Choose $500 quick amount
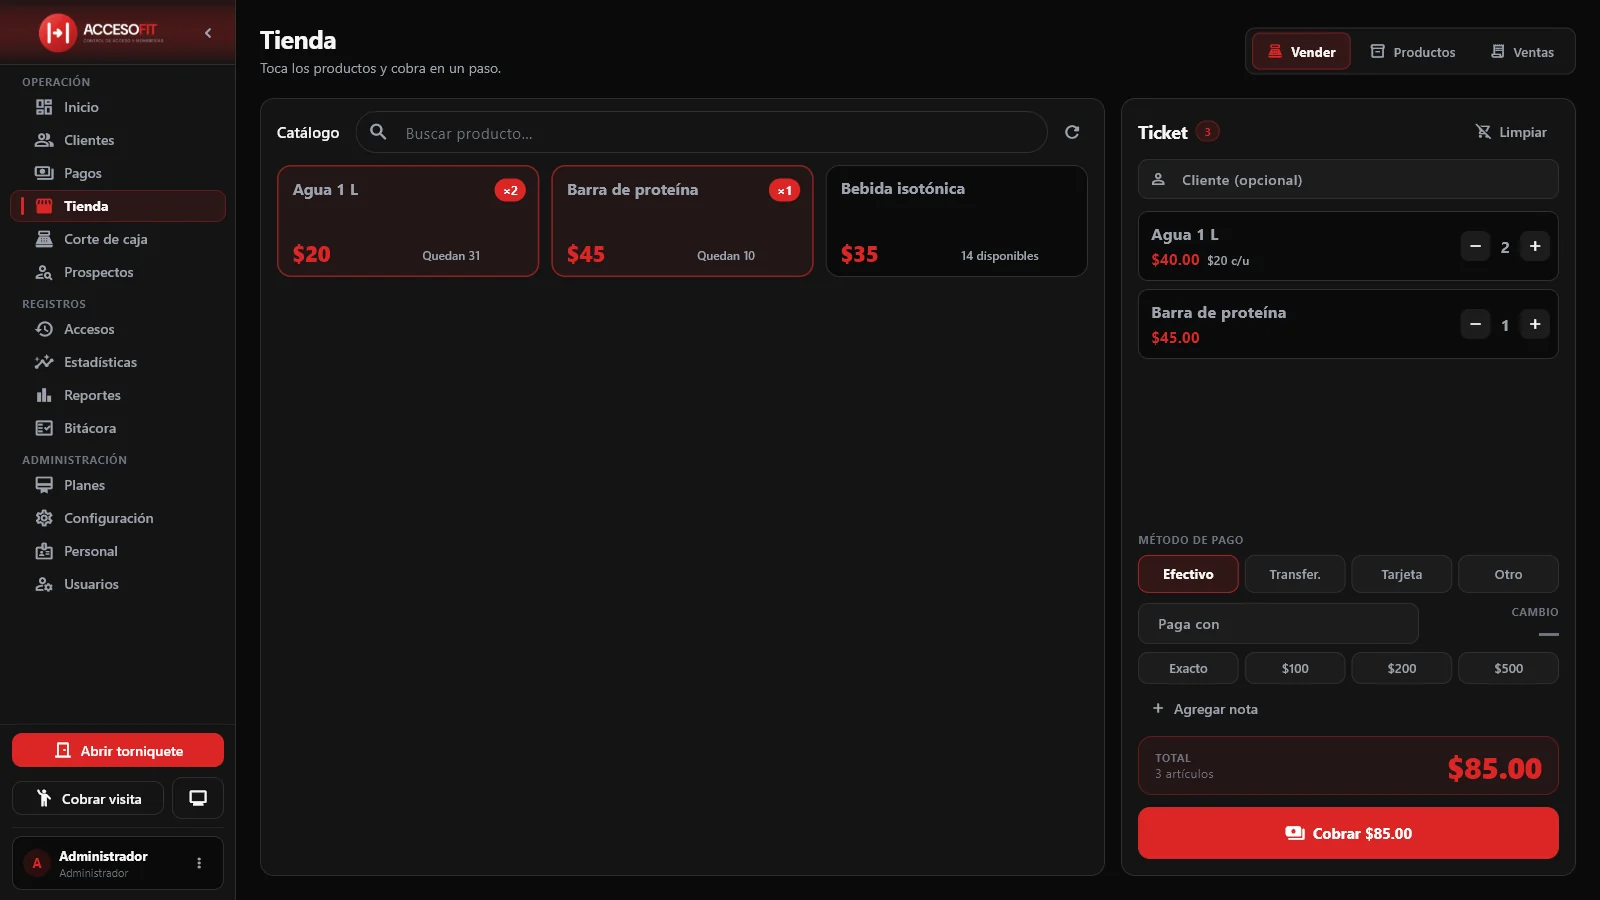 point(1508,668)
